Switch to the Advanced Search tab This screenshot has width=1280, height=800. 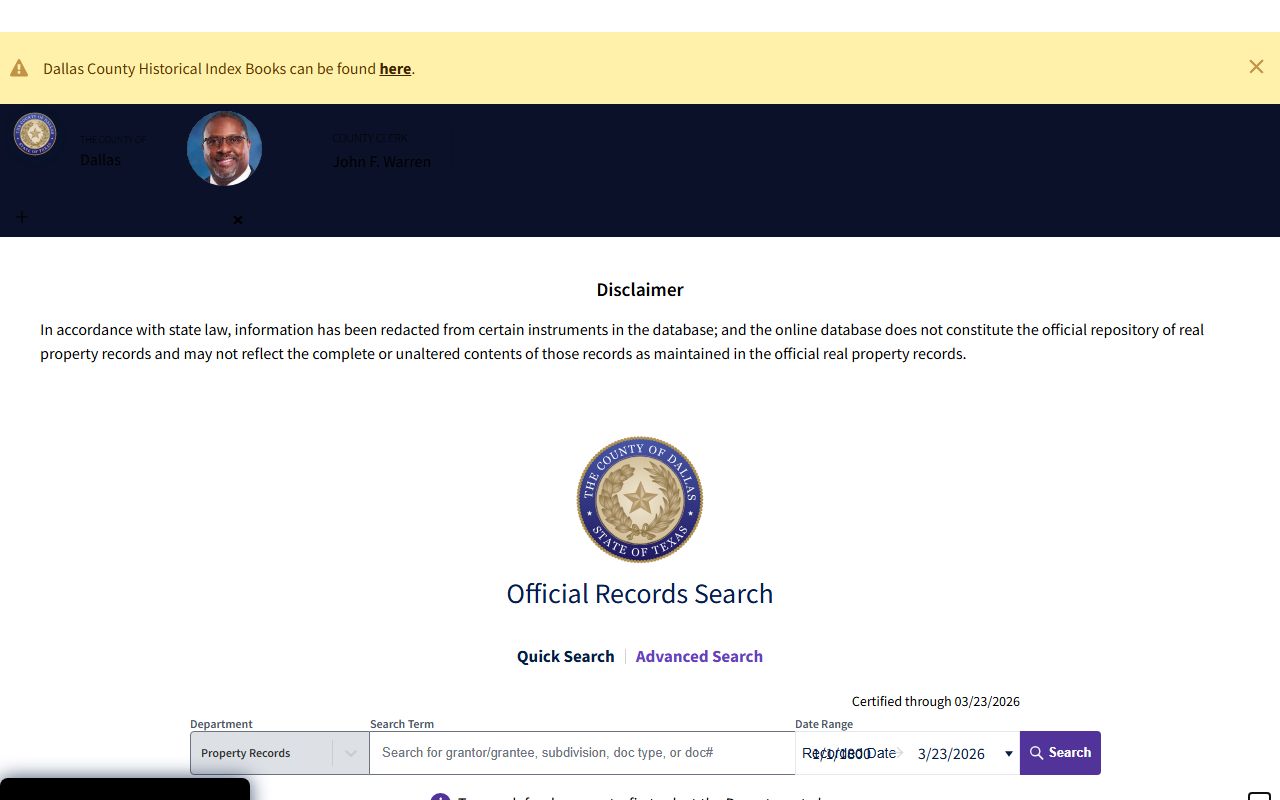point(699,657)
